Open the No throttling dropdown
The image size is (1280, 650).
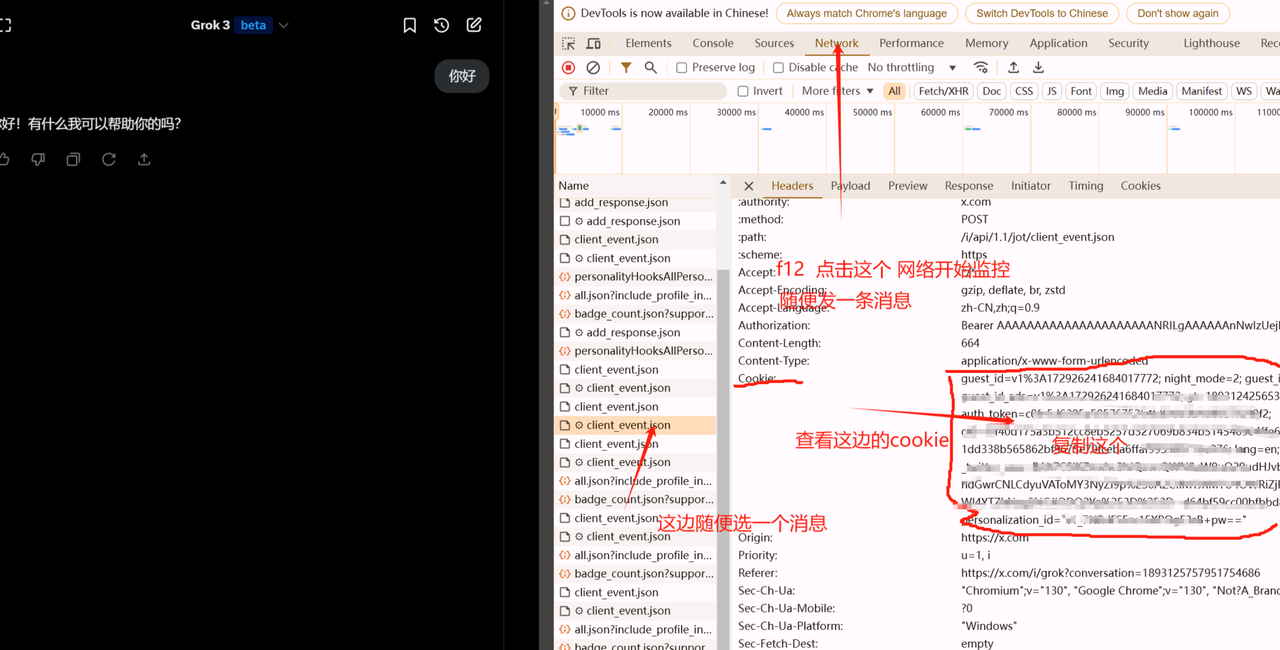point(912,67)
